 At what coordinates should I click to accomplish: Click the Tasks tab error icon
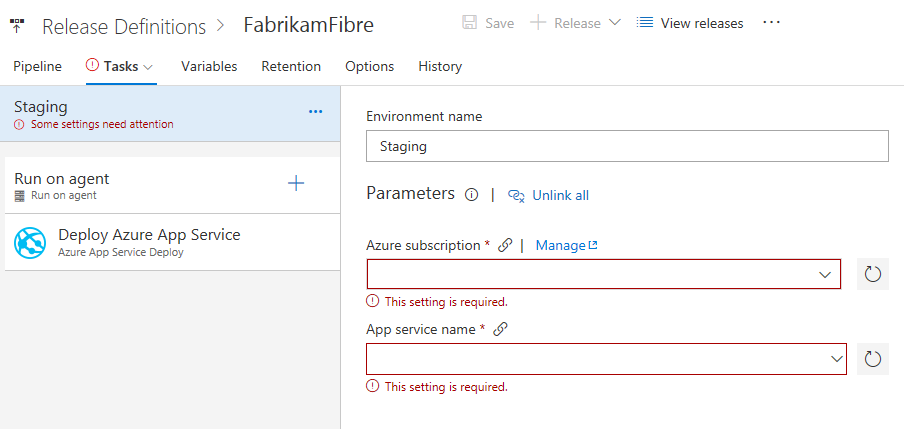click(92, 65)
